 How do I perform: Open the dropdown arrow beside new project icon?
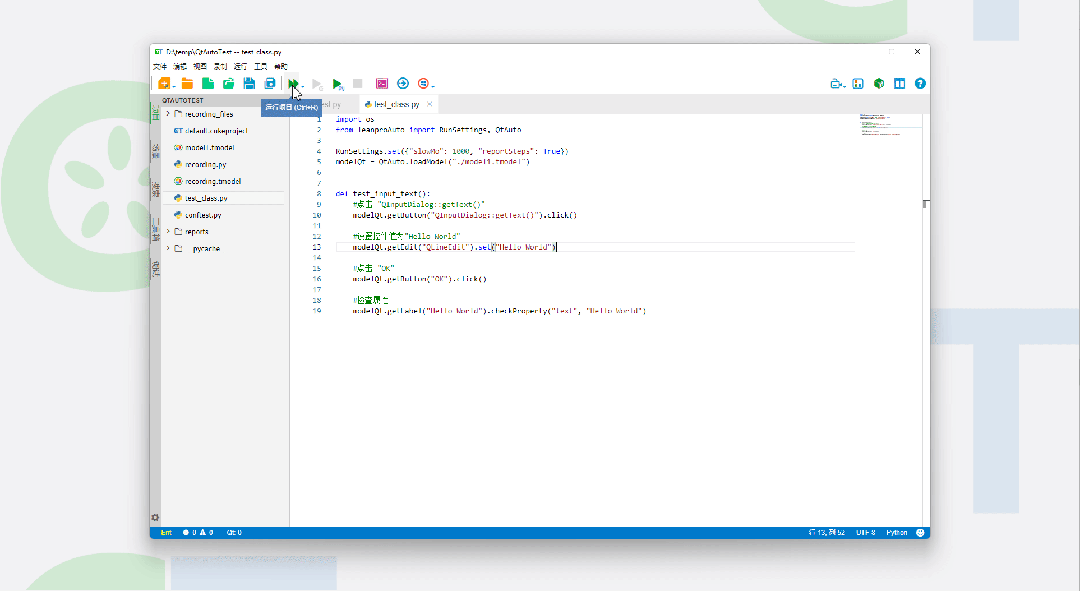coord(174,86)
